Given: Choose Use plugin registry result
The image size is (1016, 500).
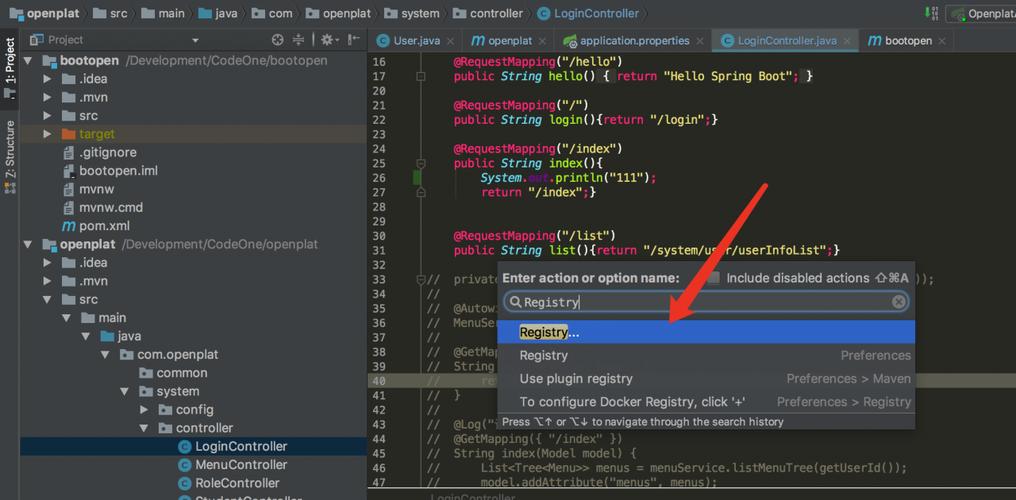Looking at the screenshot, I should click(x=576, y=379).
